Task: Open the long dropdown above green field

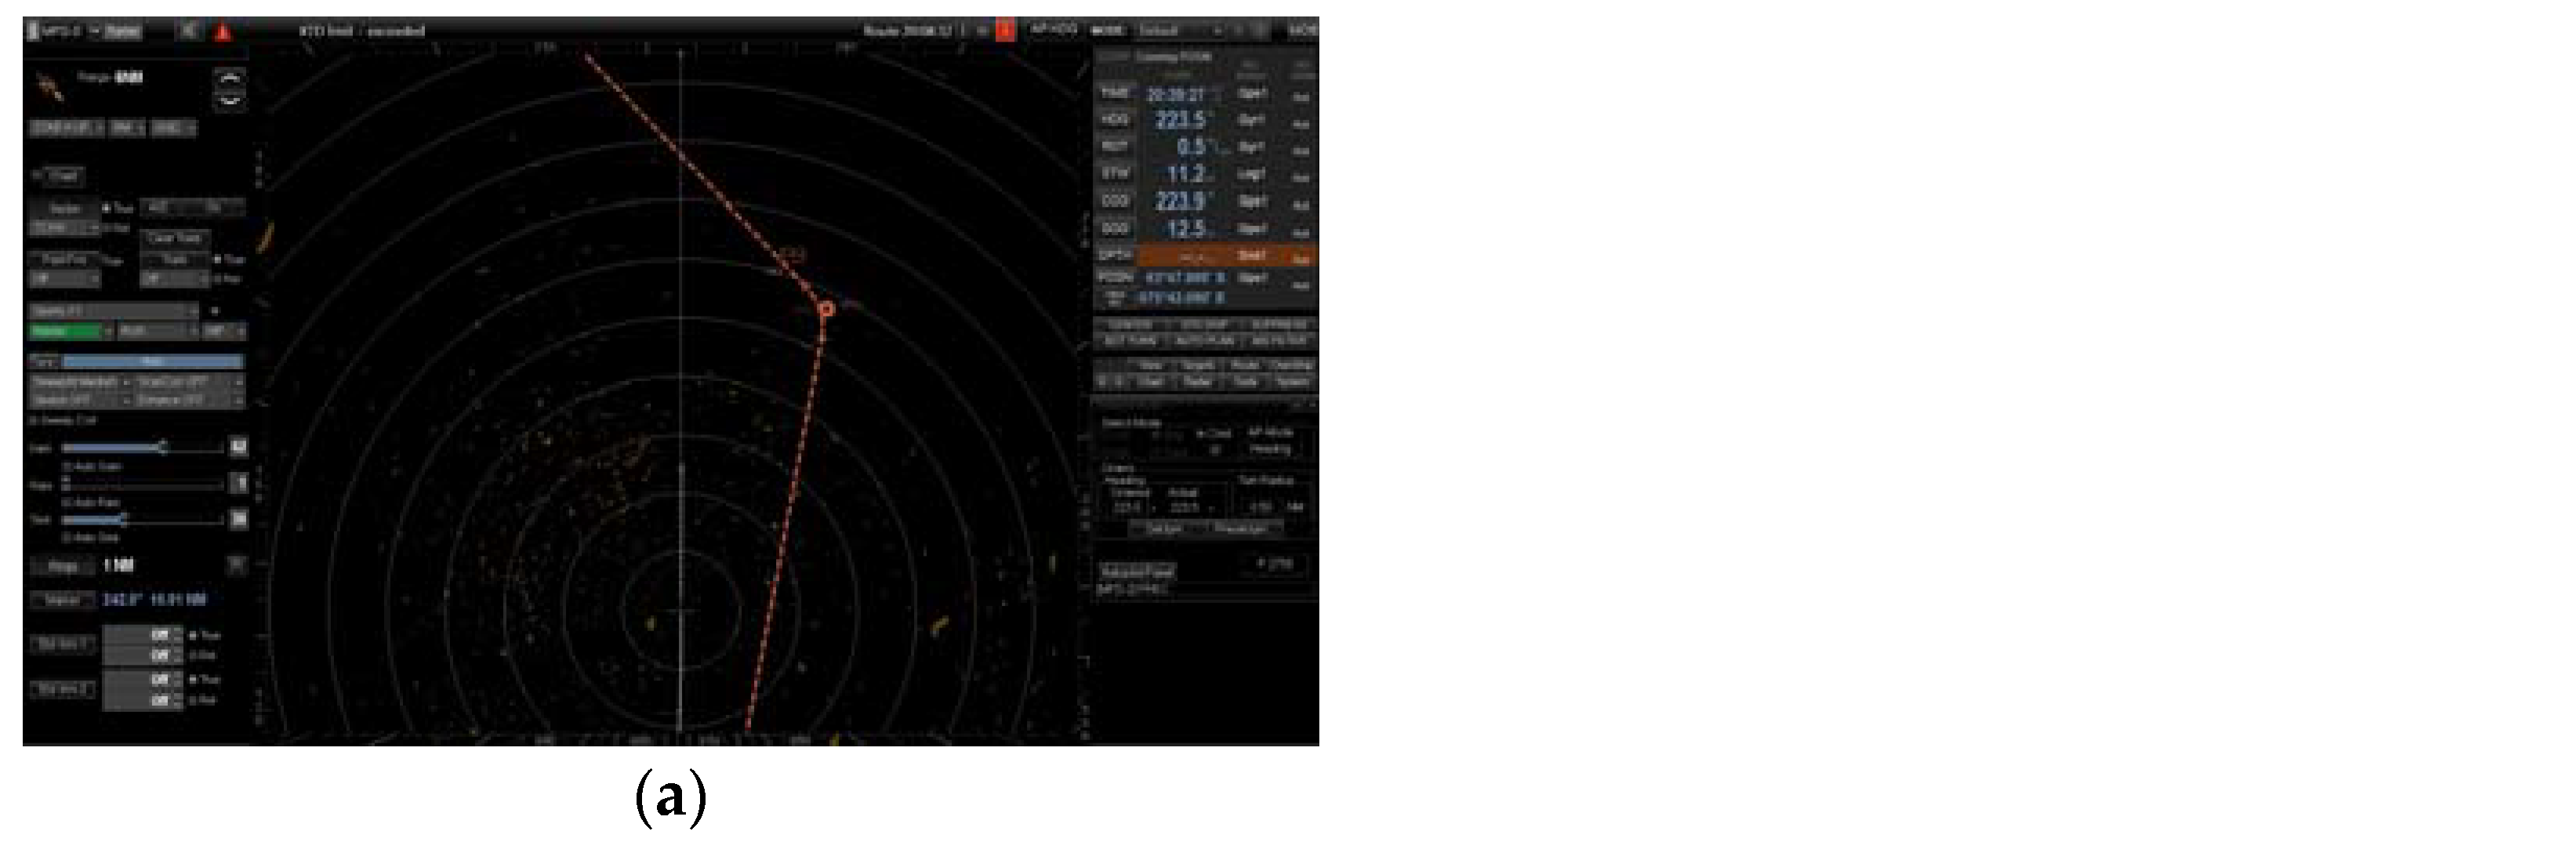Action: [x=115, y=311]
